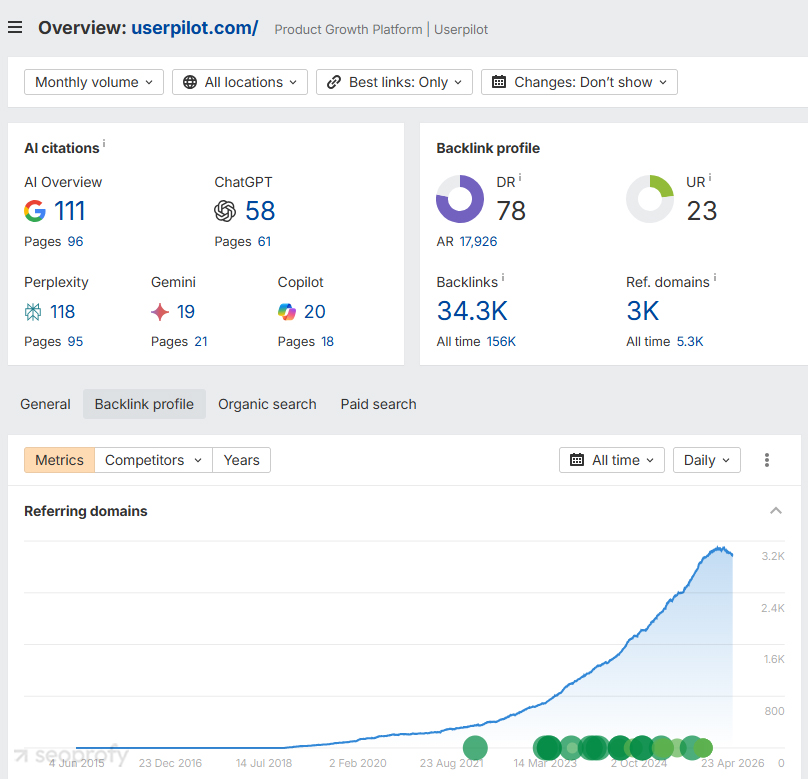
Task: Open ChatGPT Pages 61 link
Action: click(x=264, y=241)
